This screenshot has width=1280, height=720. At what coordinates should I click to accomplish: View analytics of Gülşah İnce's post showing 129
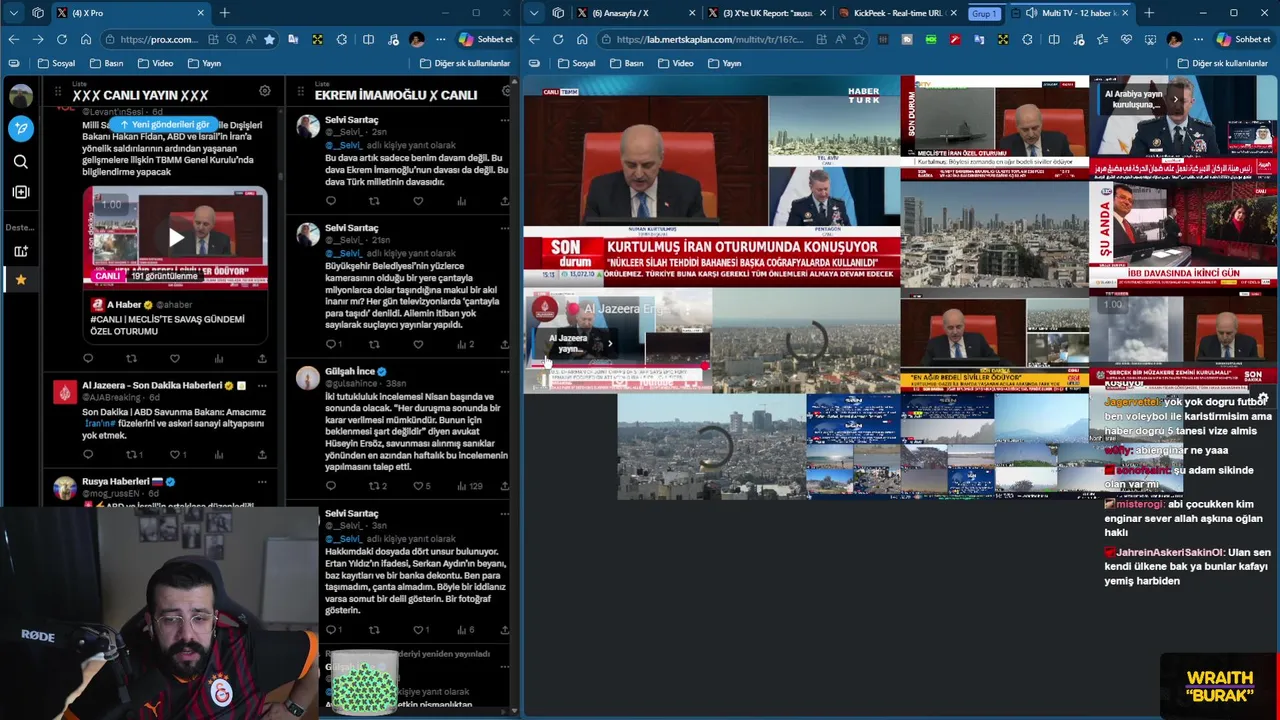(x=469, y=486)
